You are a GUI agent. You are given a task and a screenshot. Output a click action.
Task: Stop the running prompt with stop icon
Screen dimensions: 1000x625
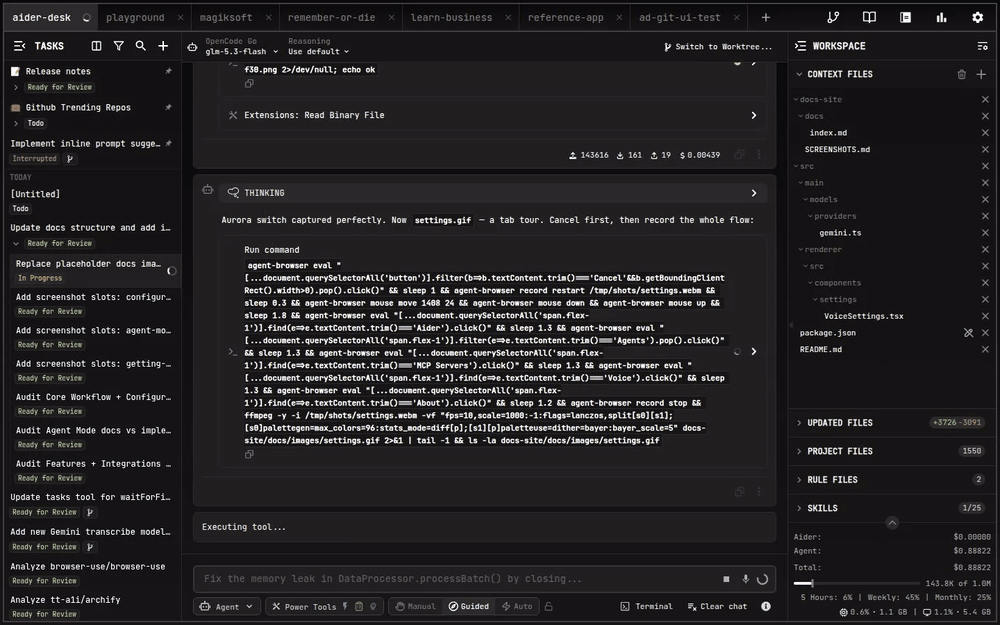point(726,579)
